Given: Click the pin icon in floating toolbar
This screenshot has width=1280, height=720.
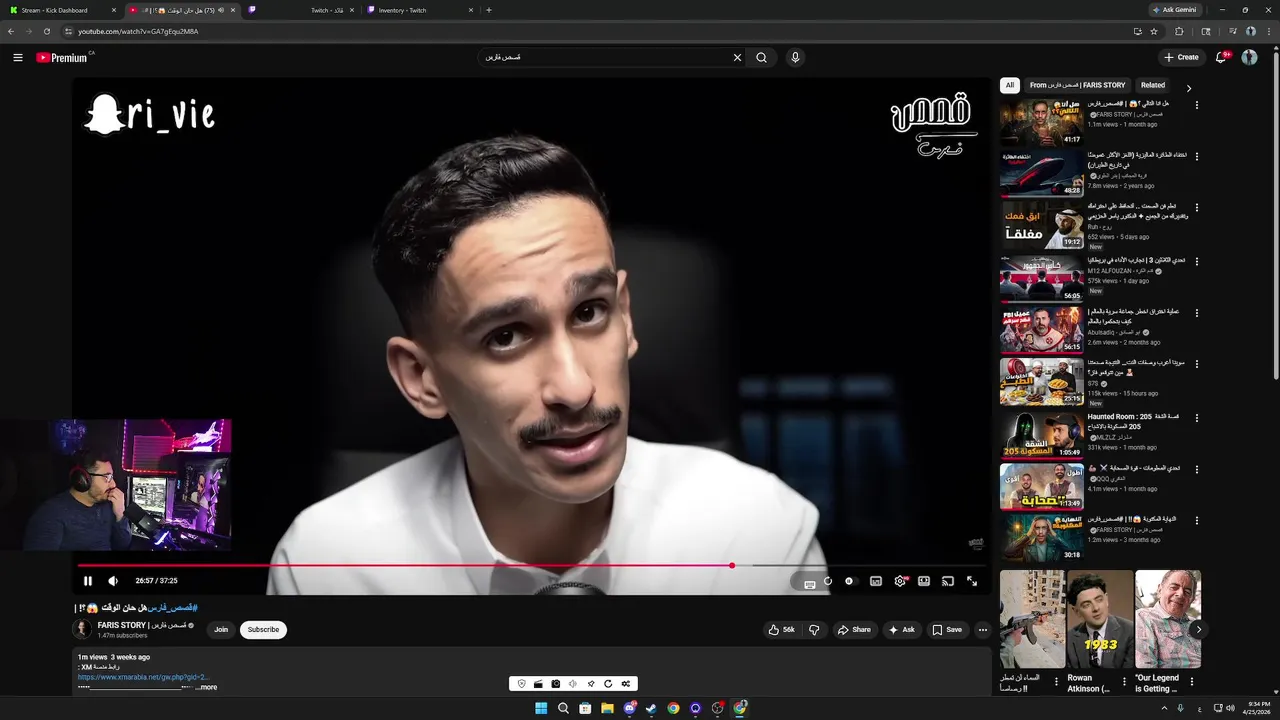Looking at the screenshot, I should [x=590, y=684].
